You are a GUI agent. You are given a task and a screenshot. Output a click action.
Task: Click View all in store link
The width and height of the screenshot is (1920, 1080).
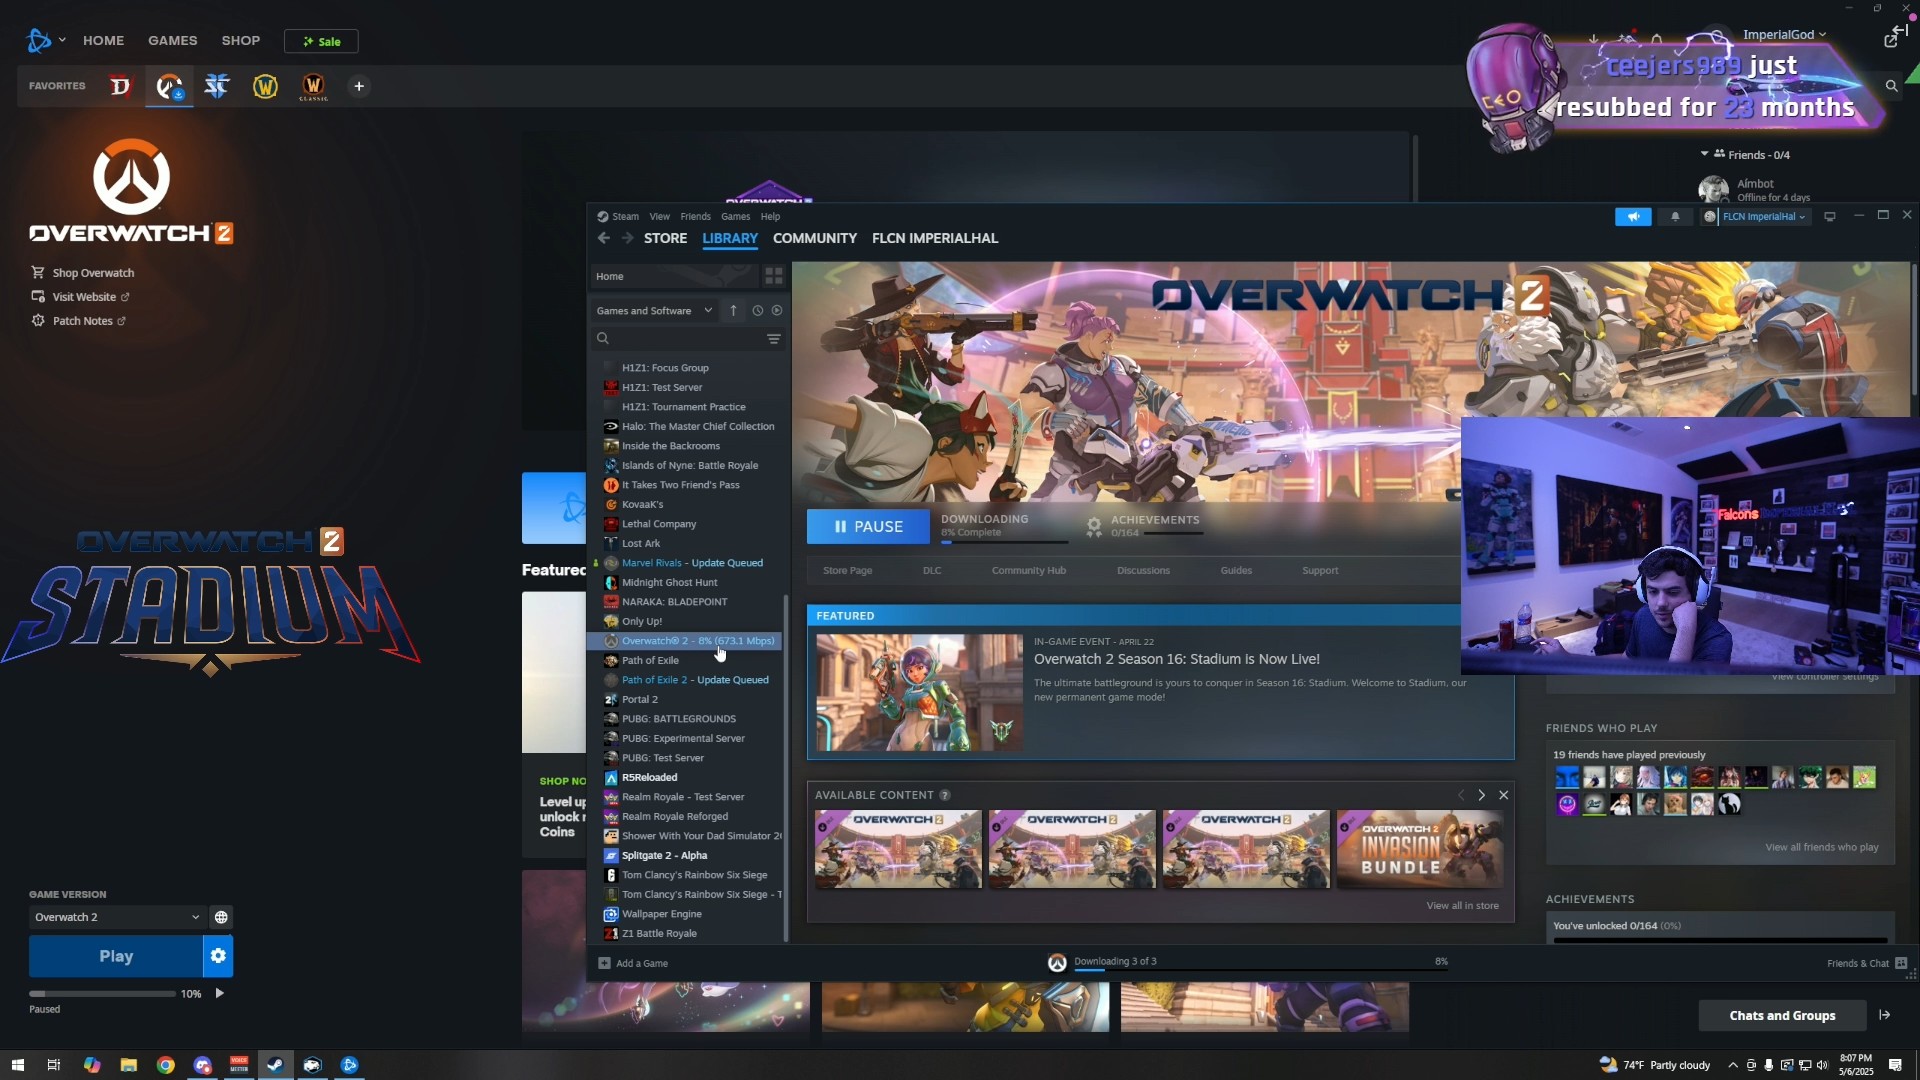[x=1462, y=905]
